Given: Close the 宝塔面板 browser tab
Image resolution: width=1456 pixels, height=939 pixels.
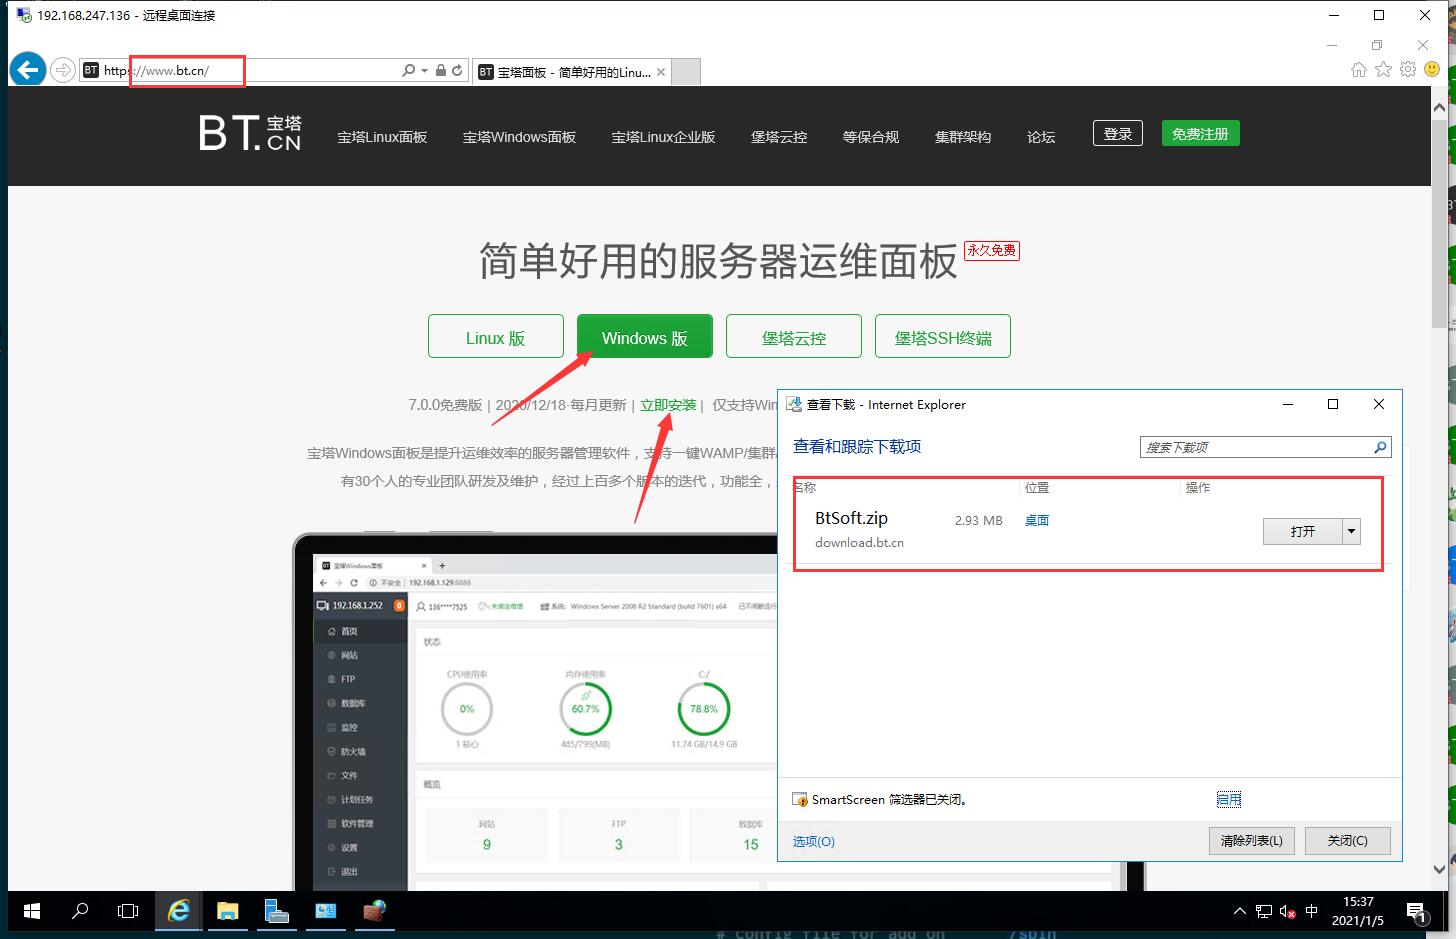Looking at the screenshot, I should coord(661,72).
